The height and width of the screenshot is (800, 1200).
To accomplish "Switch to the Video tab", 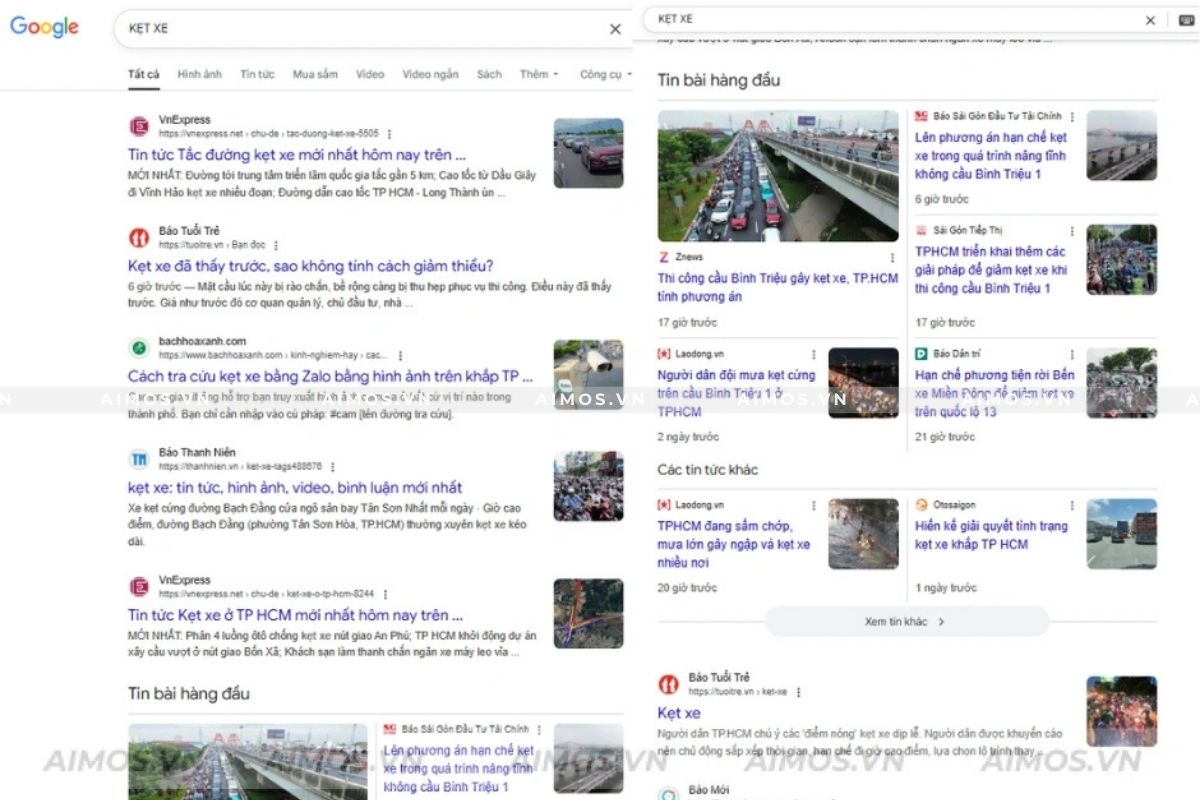I will pos(370,74).
